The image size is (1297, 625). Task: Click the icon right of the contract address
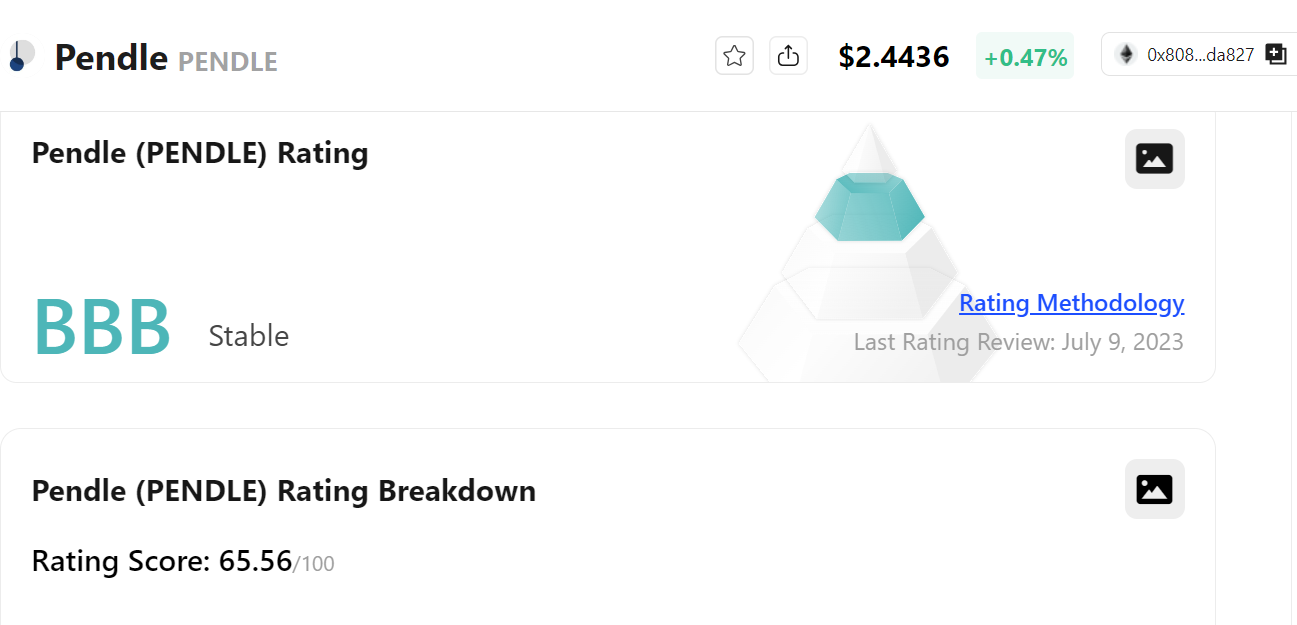(x=1276, y=55)
